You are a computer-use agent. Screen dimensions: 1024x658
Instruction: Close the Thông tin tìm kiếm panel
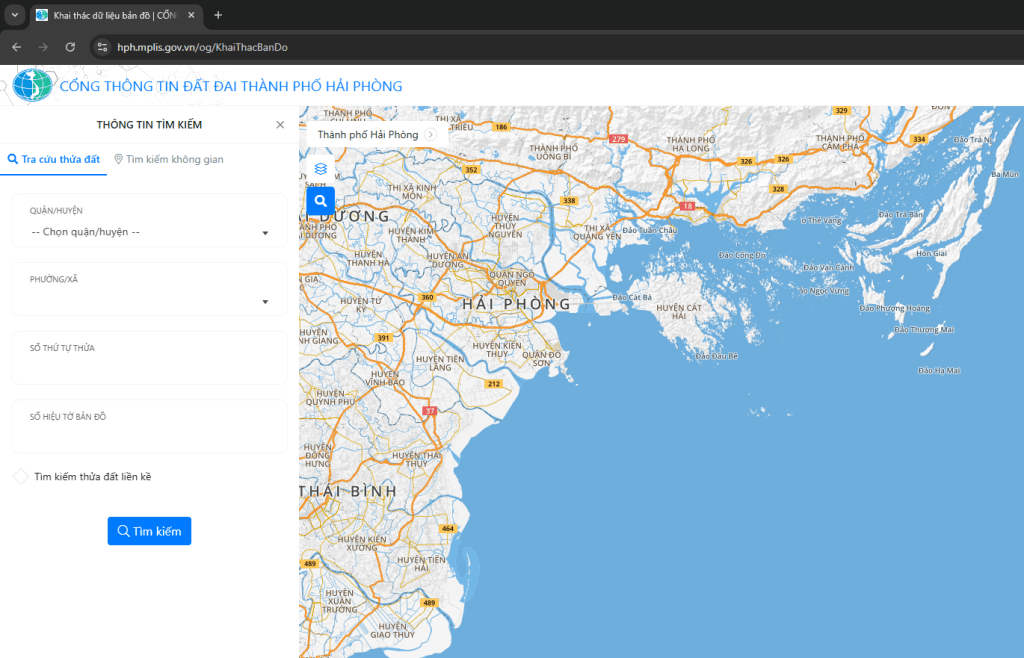click(x=280, y=125)
